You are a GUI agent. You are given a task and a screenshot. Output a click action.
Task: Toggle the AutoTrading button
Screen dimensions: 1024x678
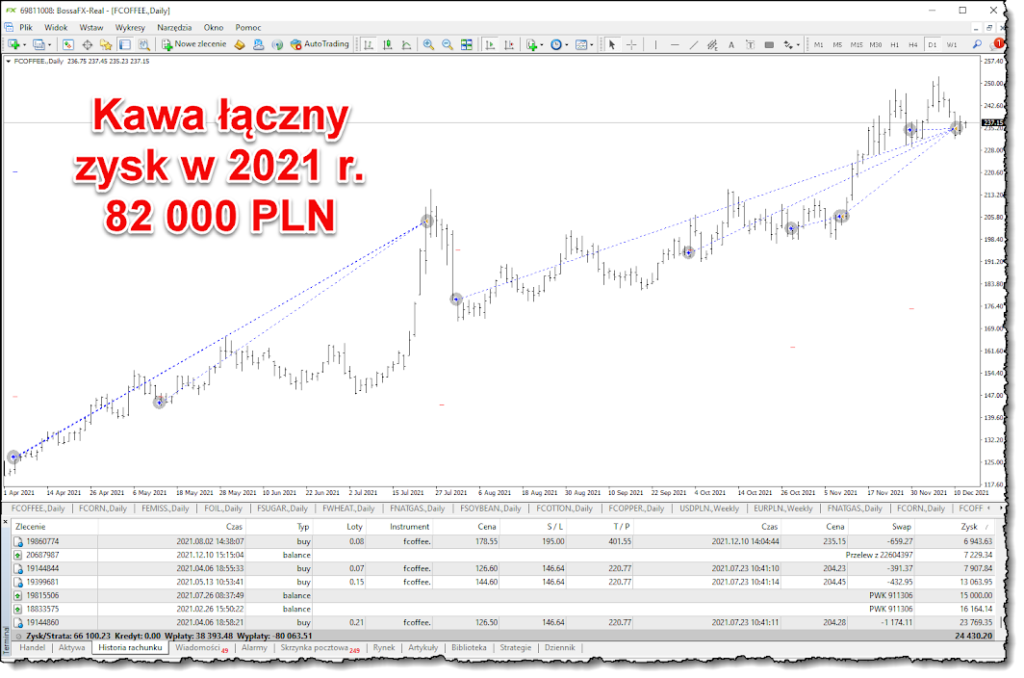[319, 44]
